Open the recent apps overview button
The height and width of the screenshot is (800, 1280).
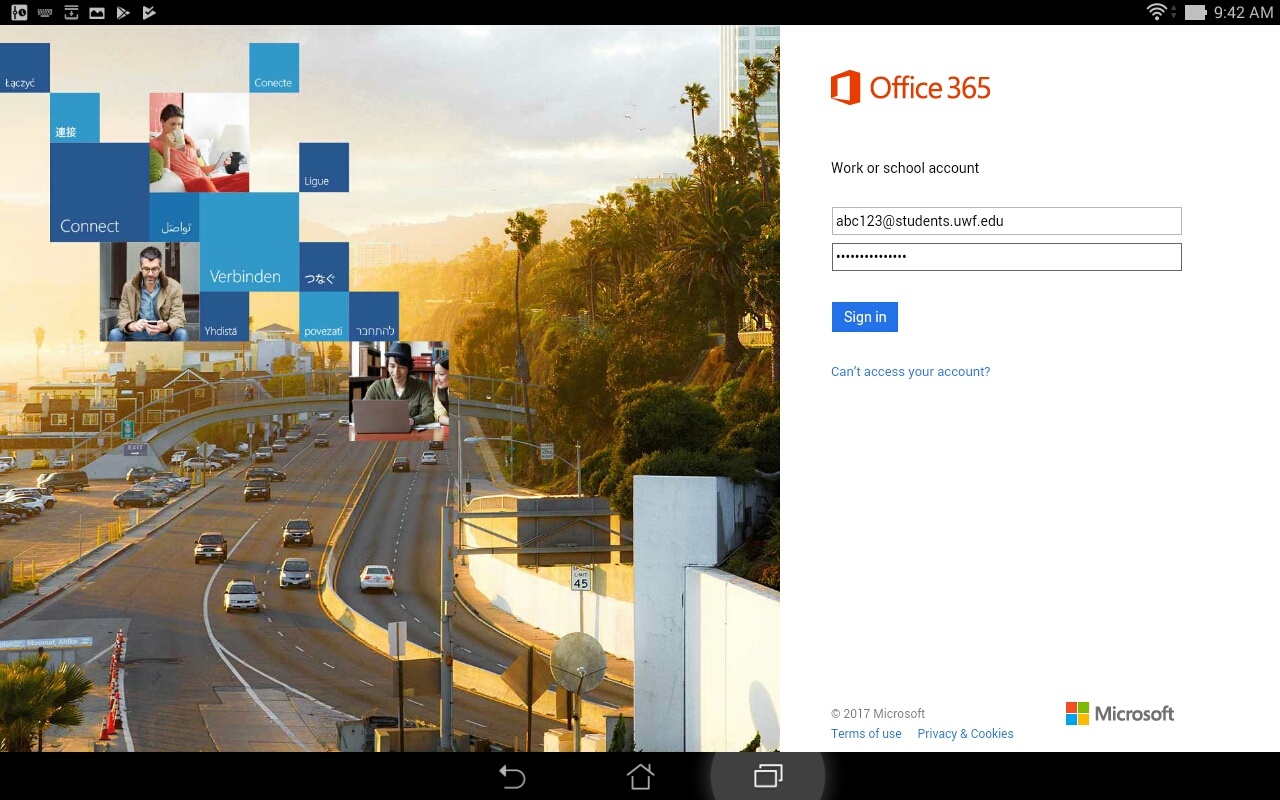(768, 776)
